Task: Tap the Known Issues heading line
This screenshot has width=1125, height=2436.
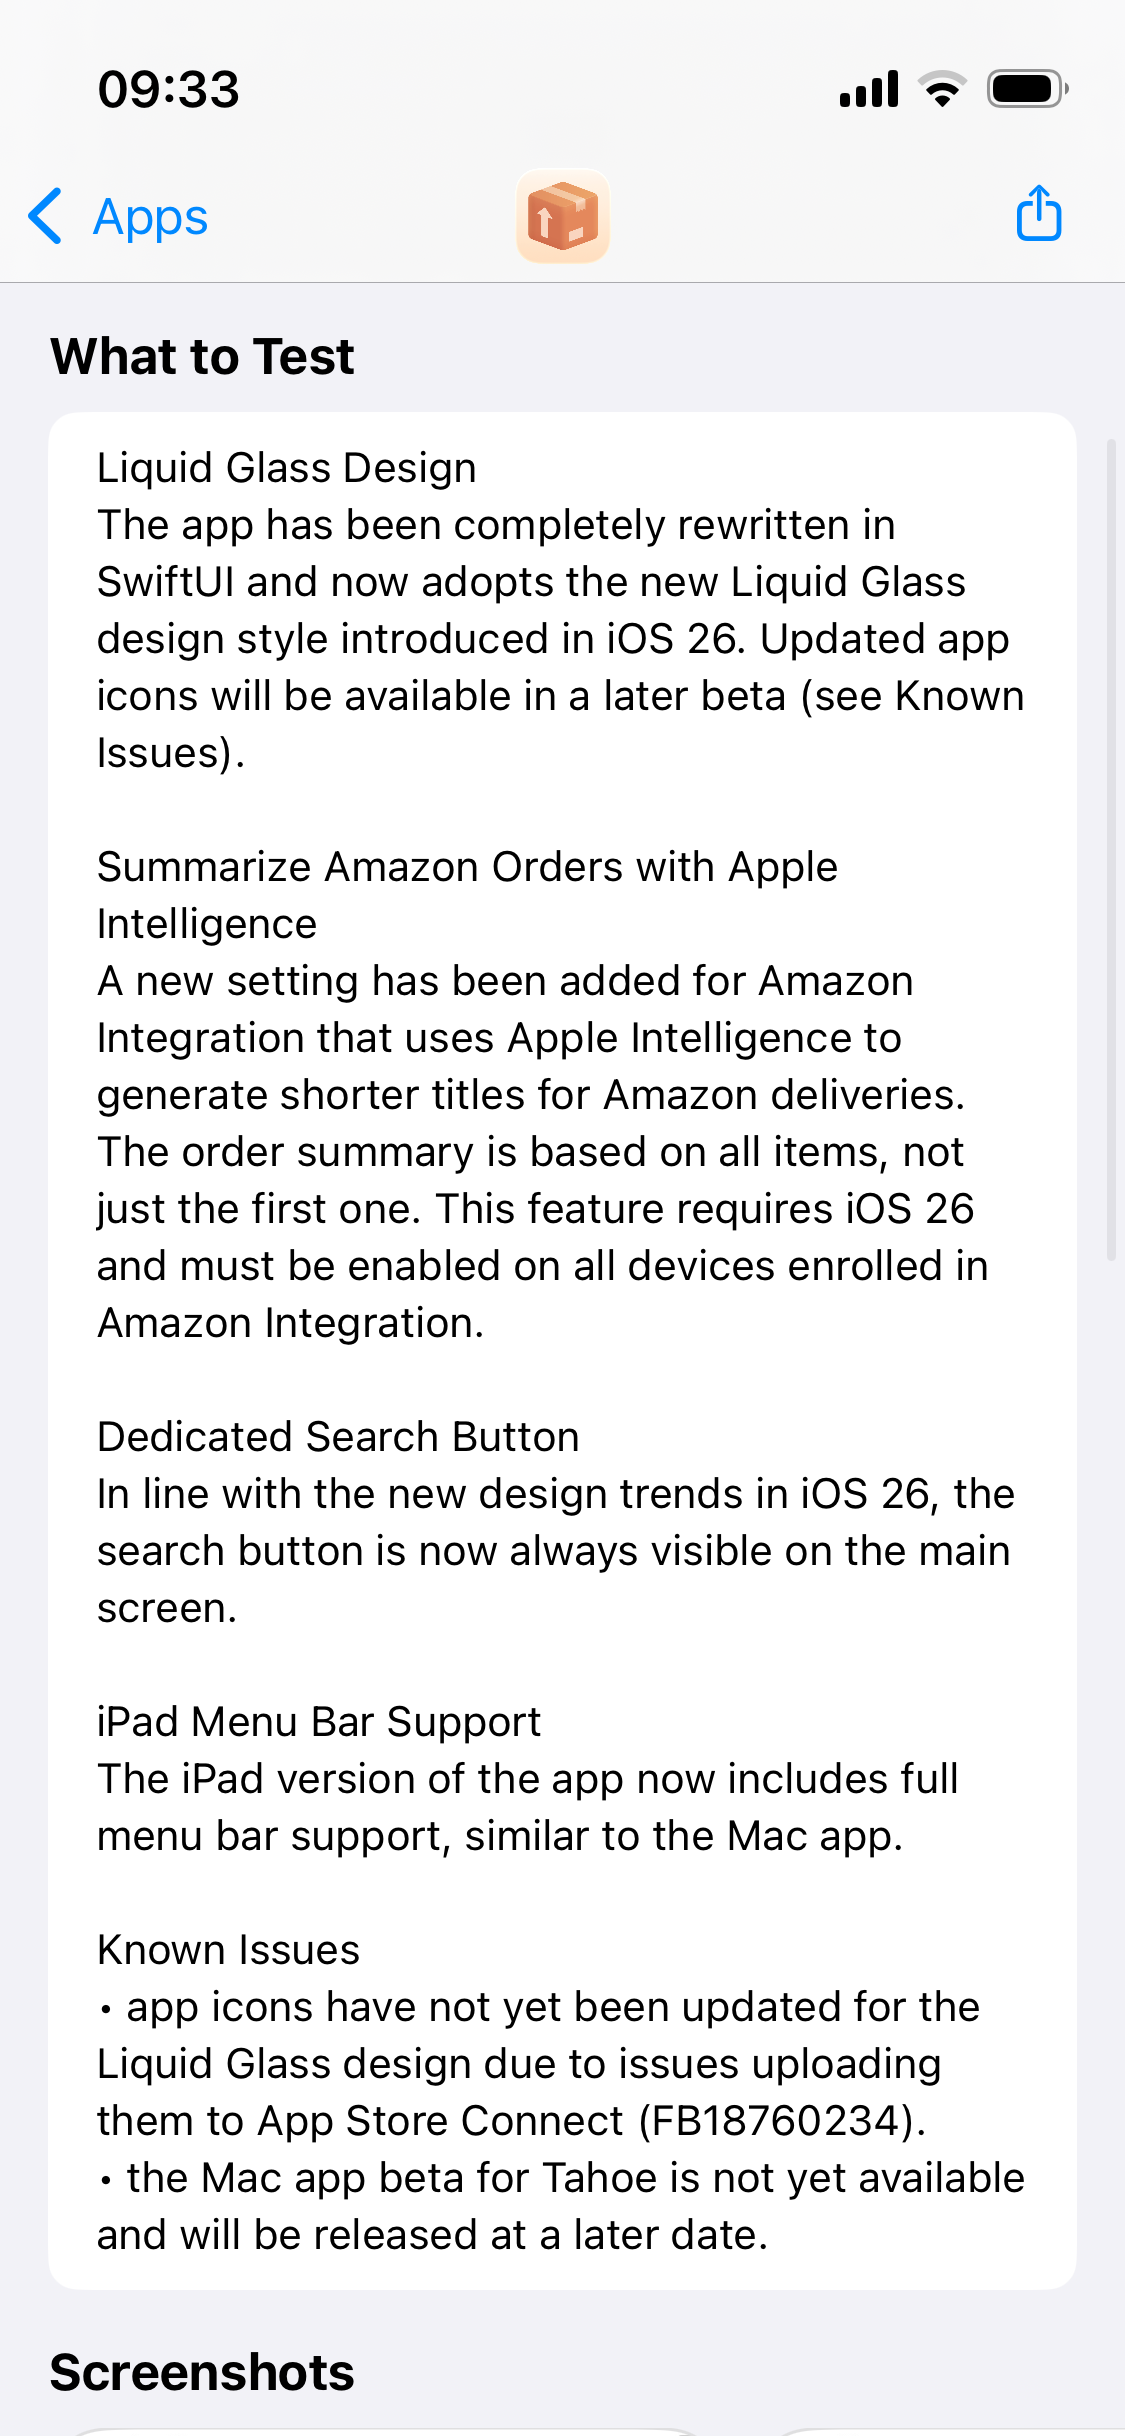Action: tap(229, 1950)
